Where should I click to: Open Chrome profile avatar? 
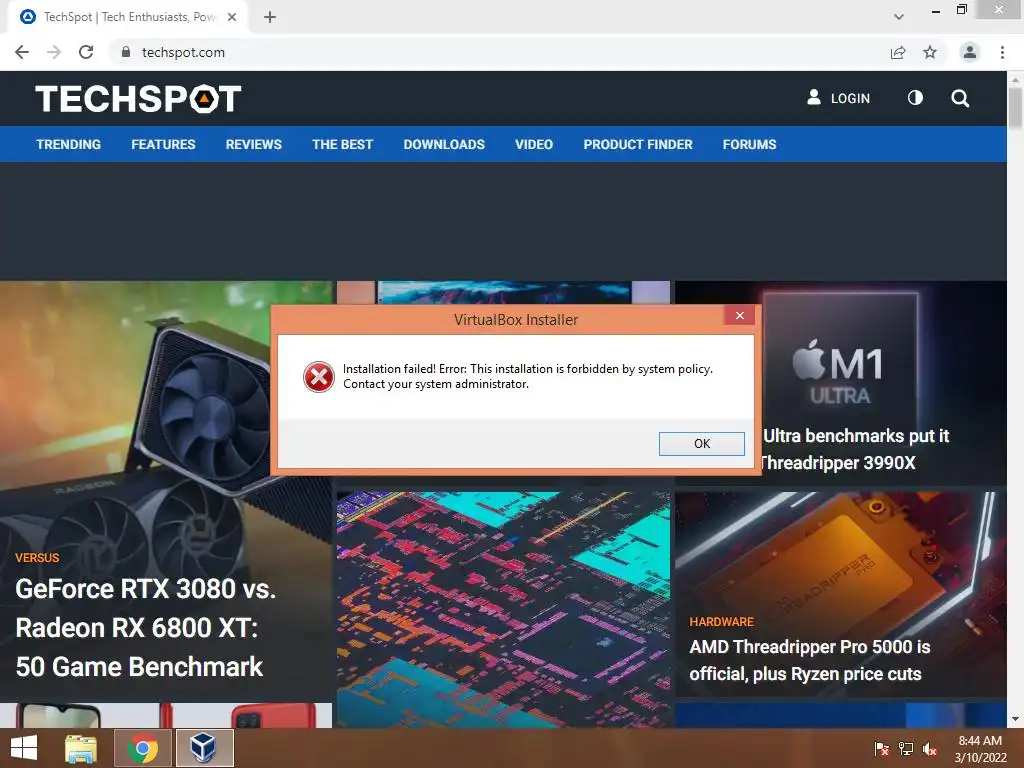pos(970,52)
